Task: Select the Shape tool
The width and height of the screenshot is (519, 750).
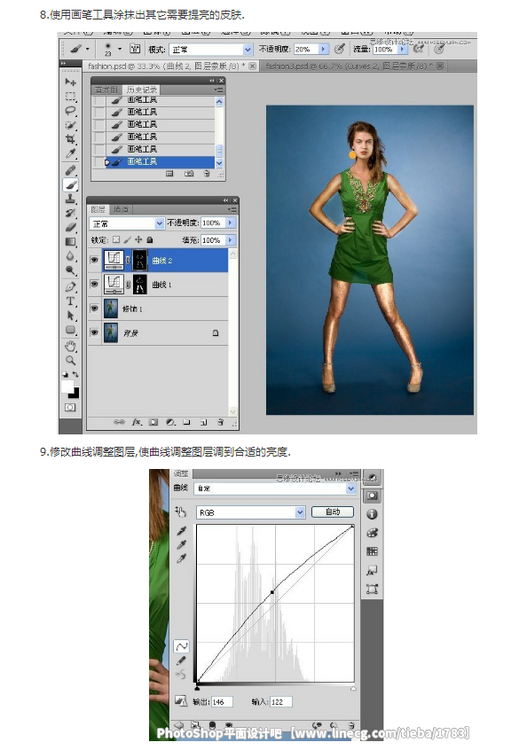Action: click(70, 331)
